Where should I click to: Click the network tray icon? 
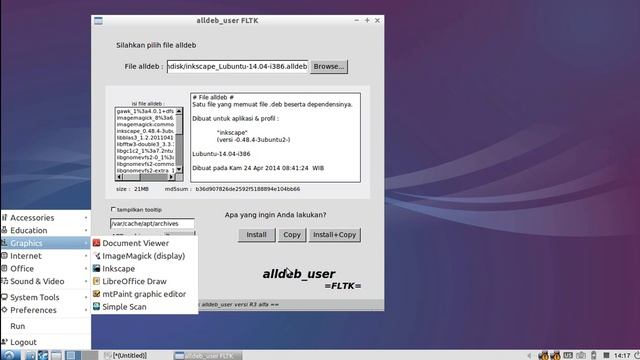[x=581, y=356]
